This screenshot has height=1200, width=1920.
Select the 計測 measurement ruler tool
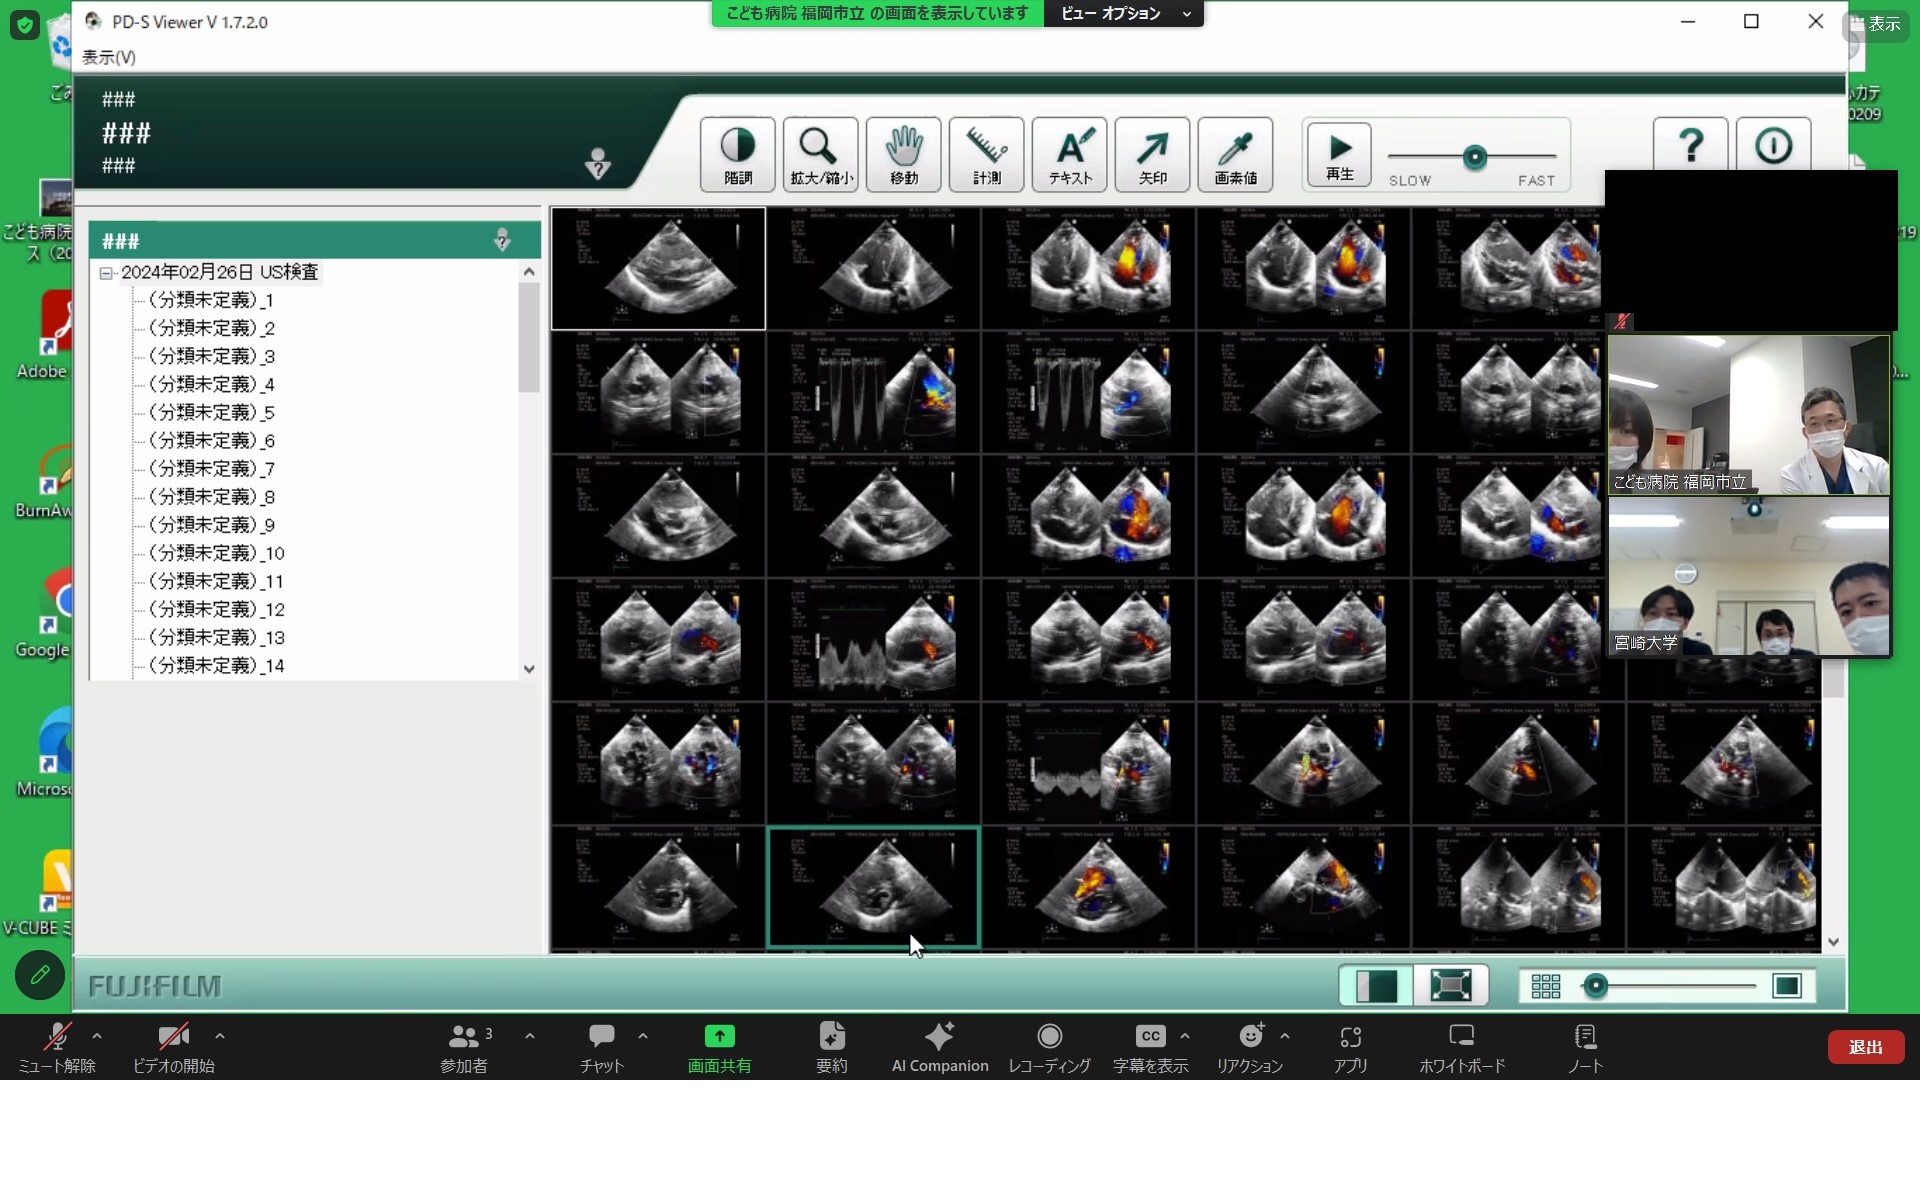(986, 154)
